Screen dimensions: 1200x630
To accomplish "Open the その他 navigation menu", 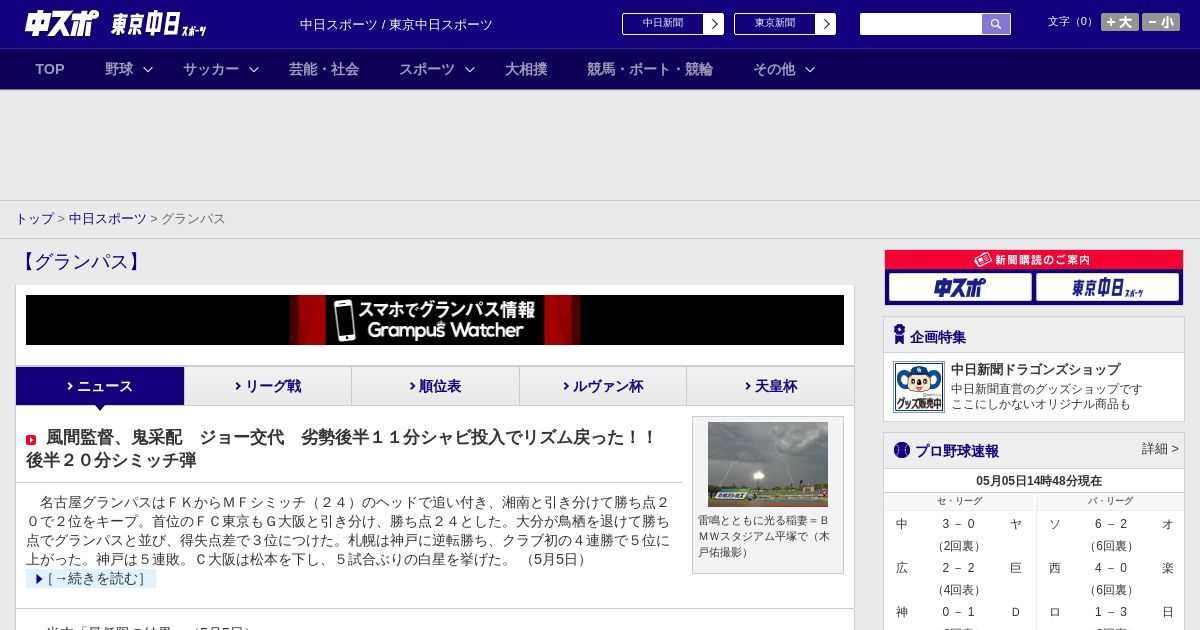I will click(774, 69).
